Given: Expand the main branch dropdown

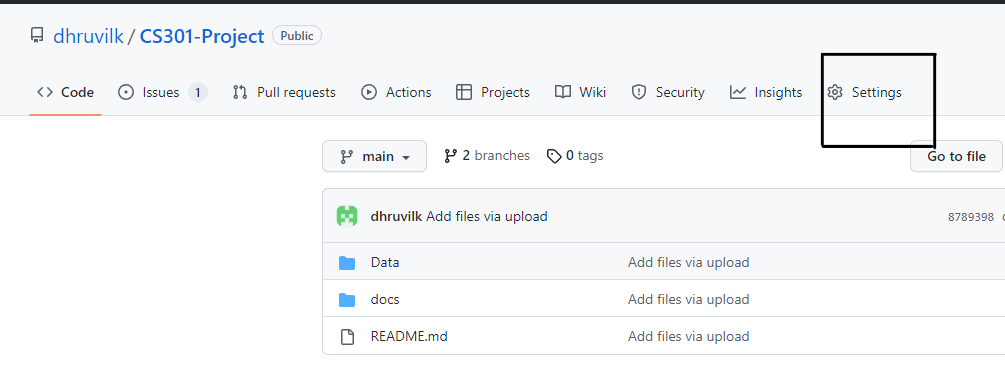Looking at the screenshot, I should (x=374, y=156).
